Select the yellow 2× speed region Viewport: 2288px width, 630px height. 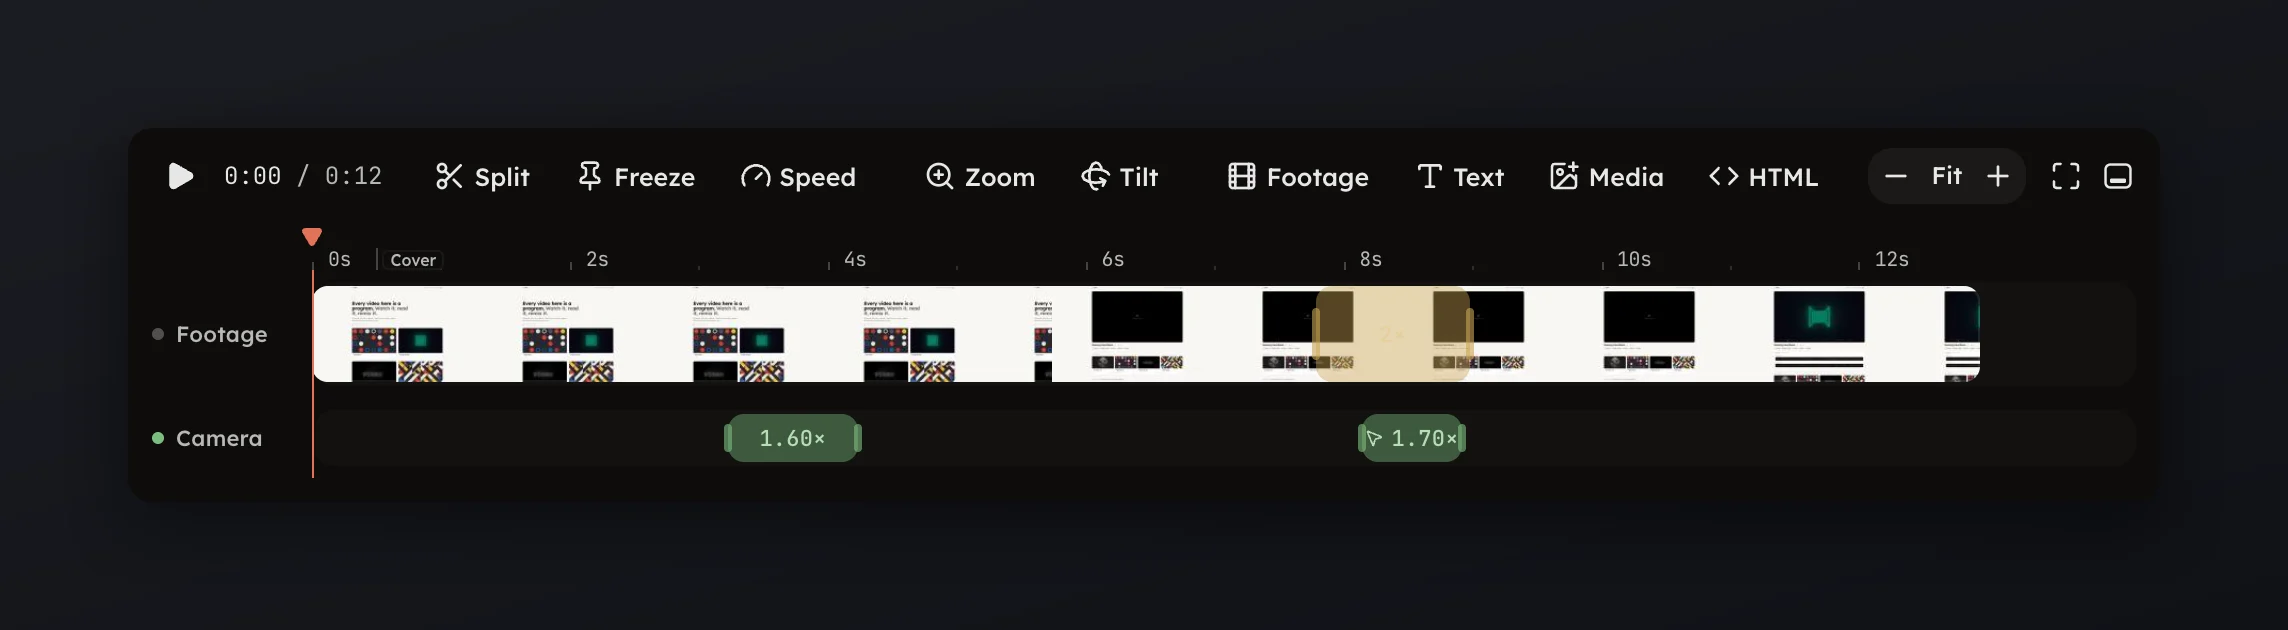1392,334
